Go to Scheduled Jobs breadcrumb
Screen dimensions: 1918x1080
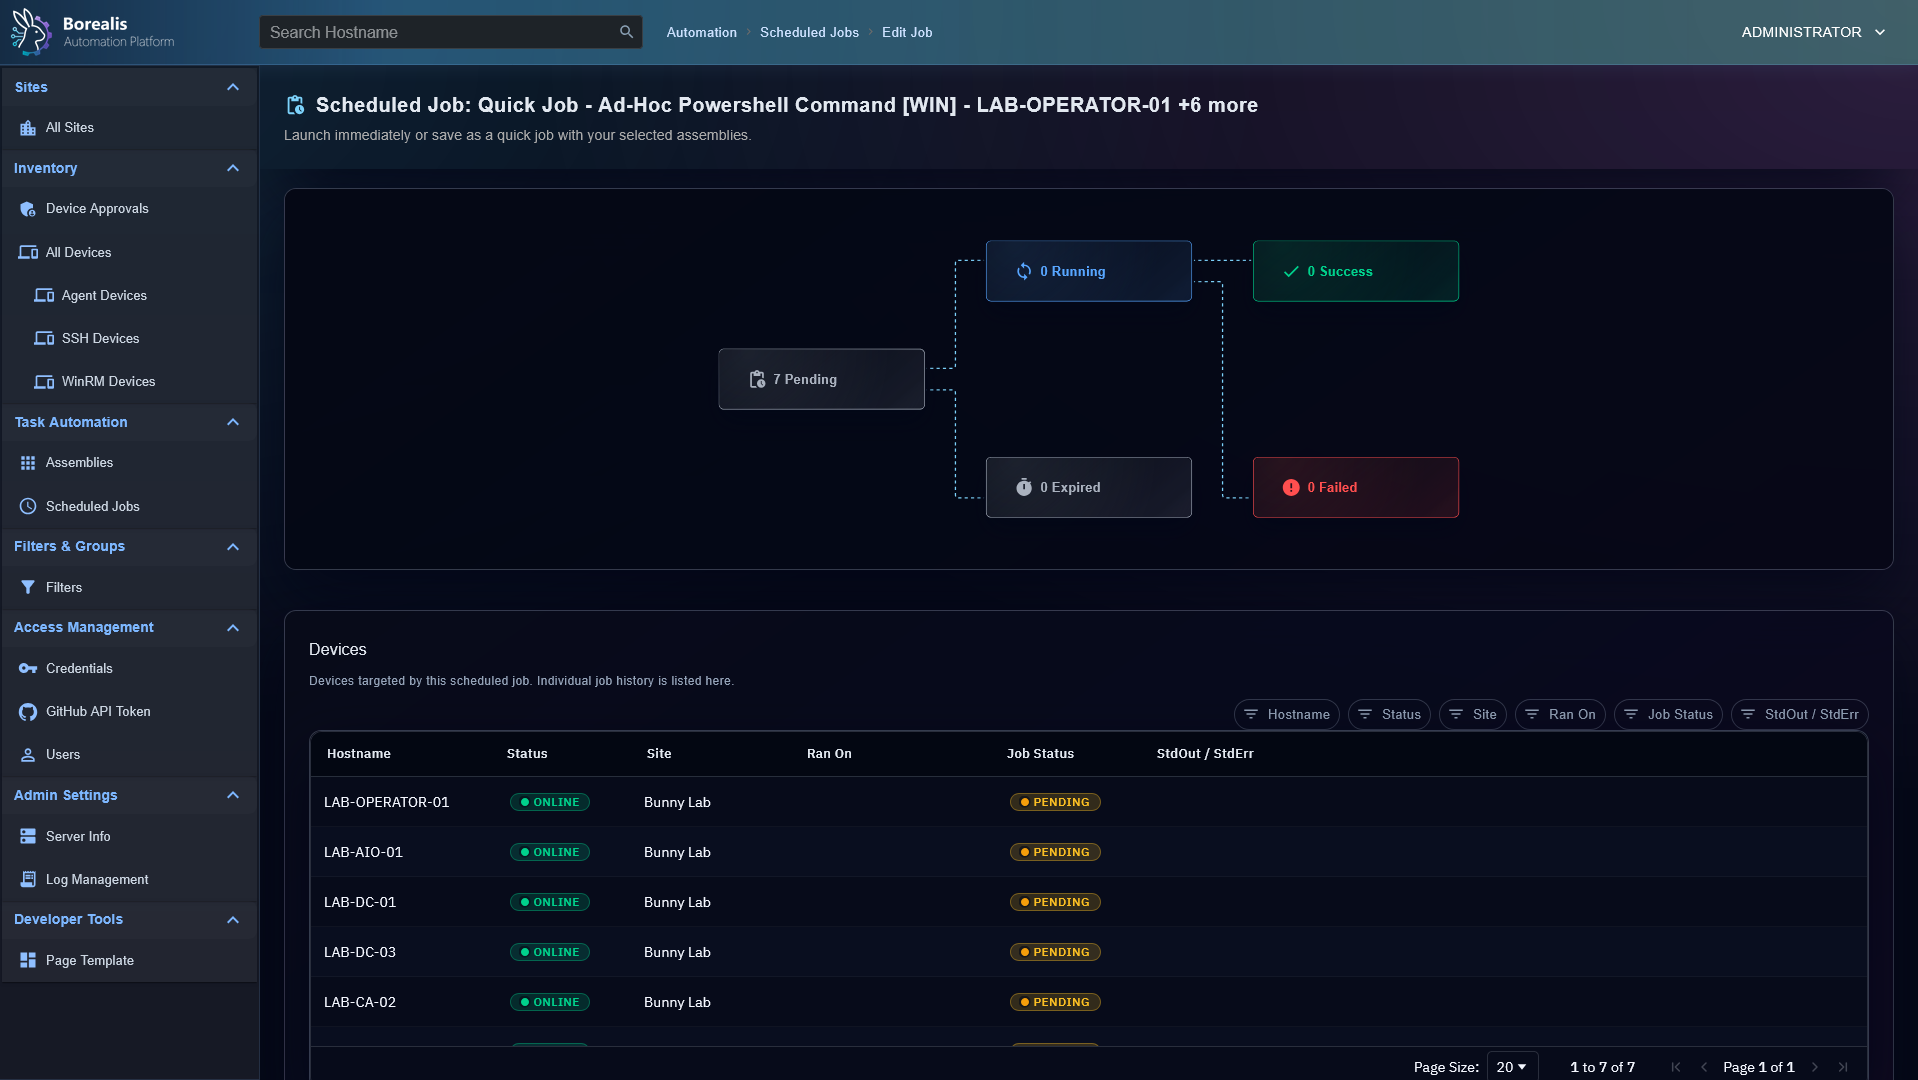tap(809, 33)
